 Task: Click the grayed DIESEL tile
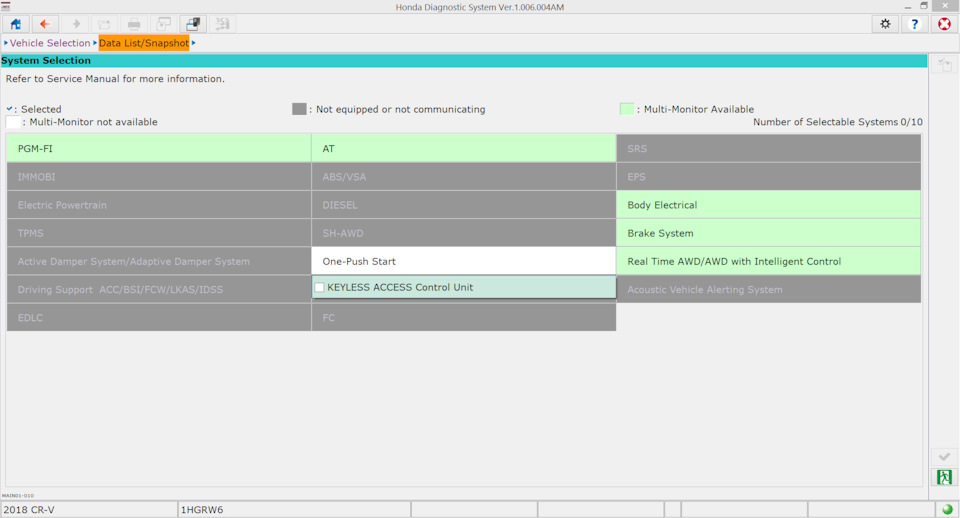click(x=463, y=205)
